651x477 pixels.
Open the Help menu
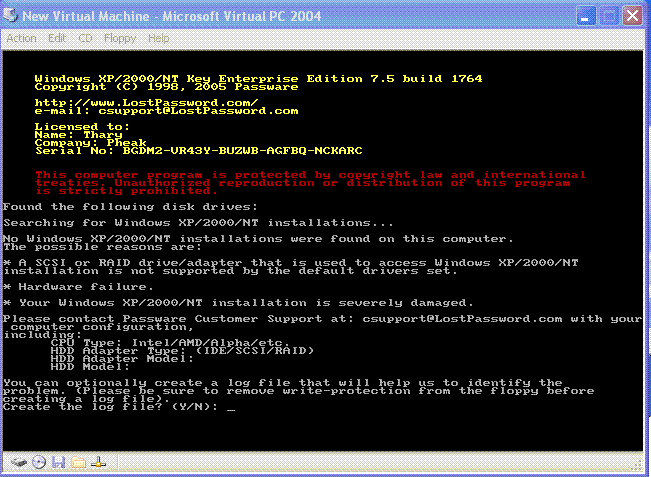click(x=159, y=38)
